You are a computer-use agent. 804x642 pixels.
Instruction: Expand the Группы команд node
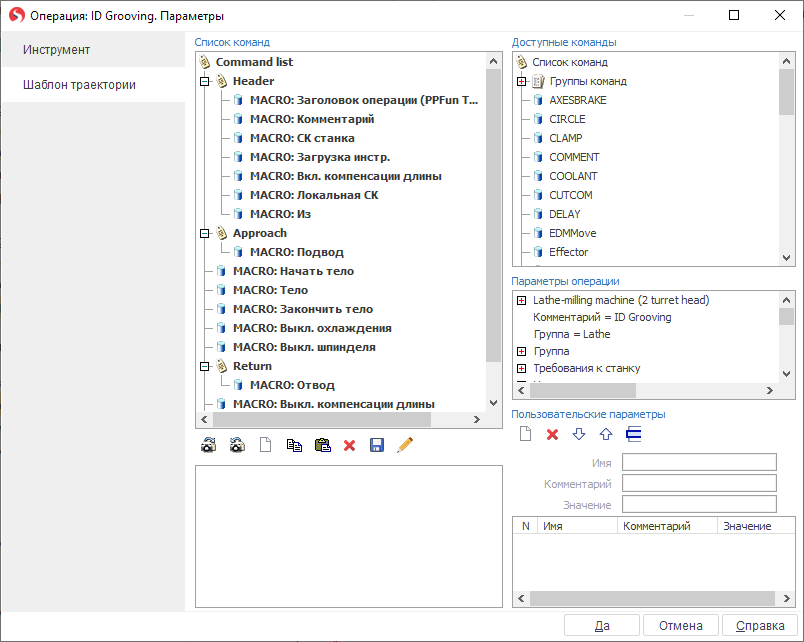[521, 81]
